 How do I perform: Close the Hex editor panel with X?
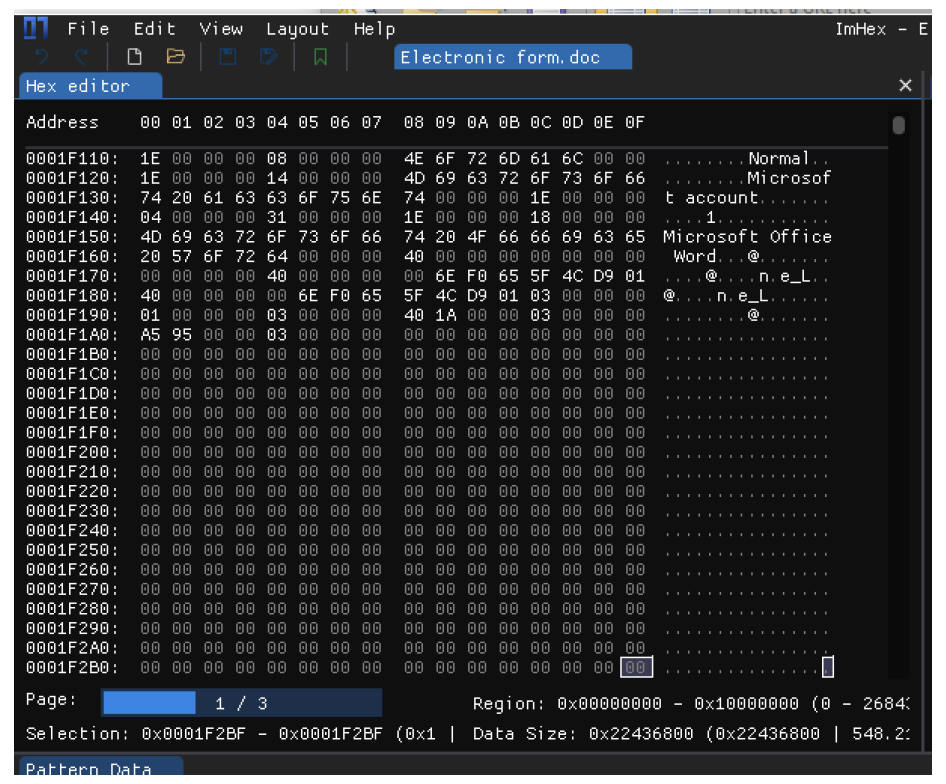pyautogui.click(x=905, y=86)
